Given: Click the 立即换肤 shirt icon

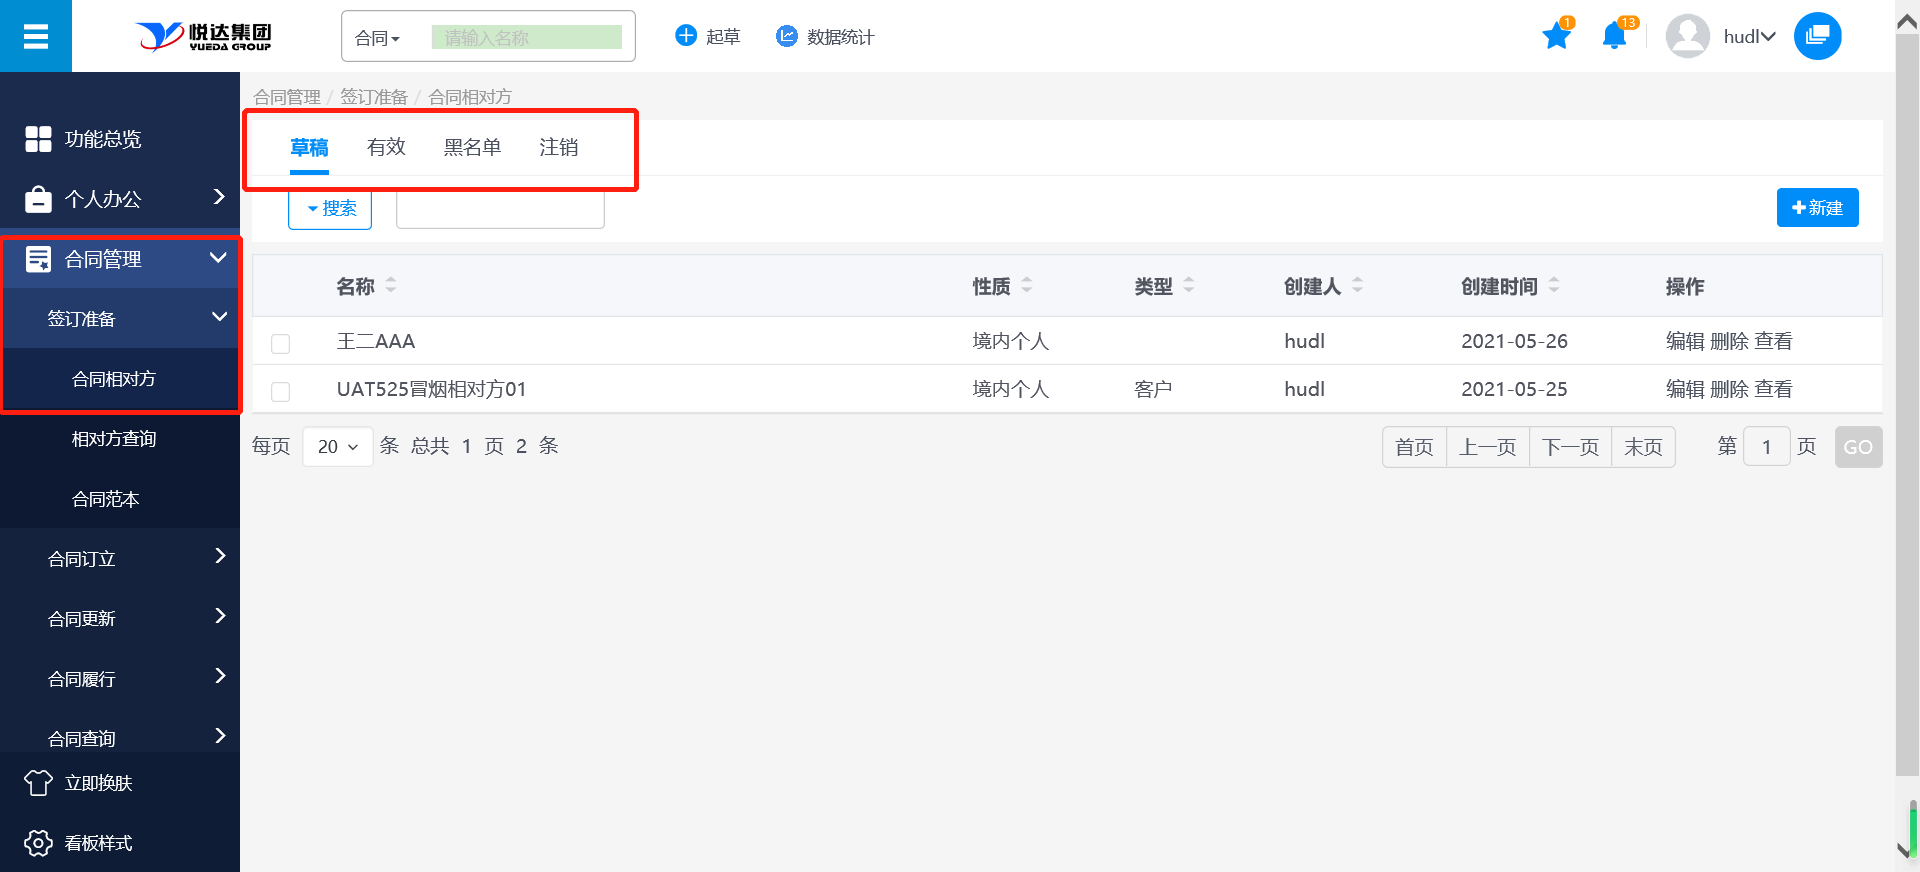Looking at the screenshot, I should point(38,783).
